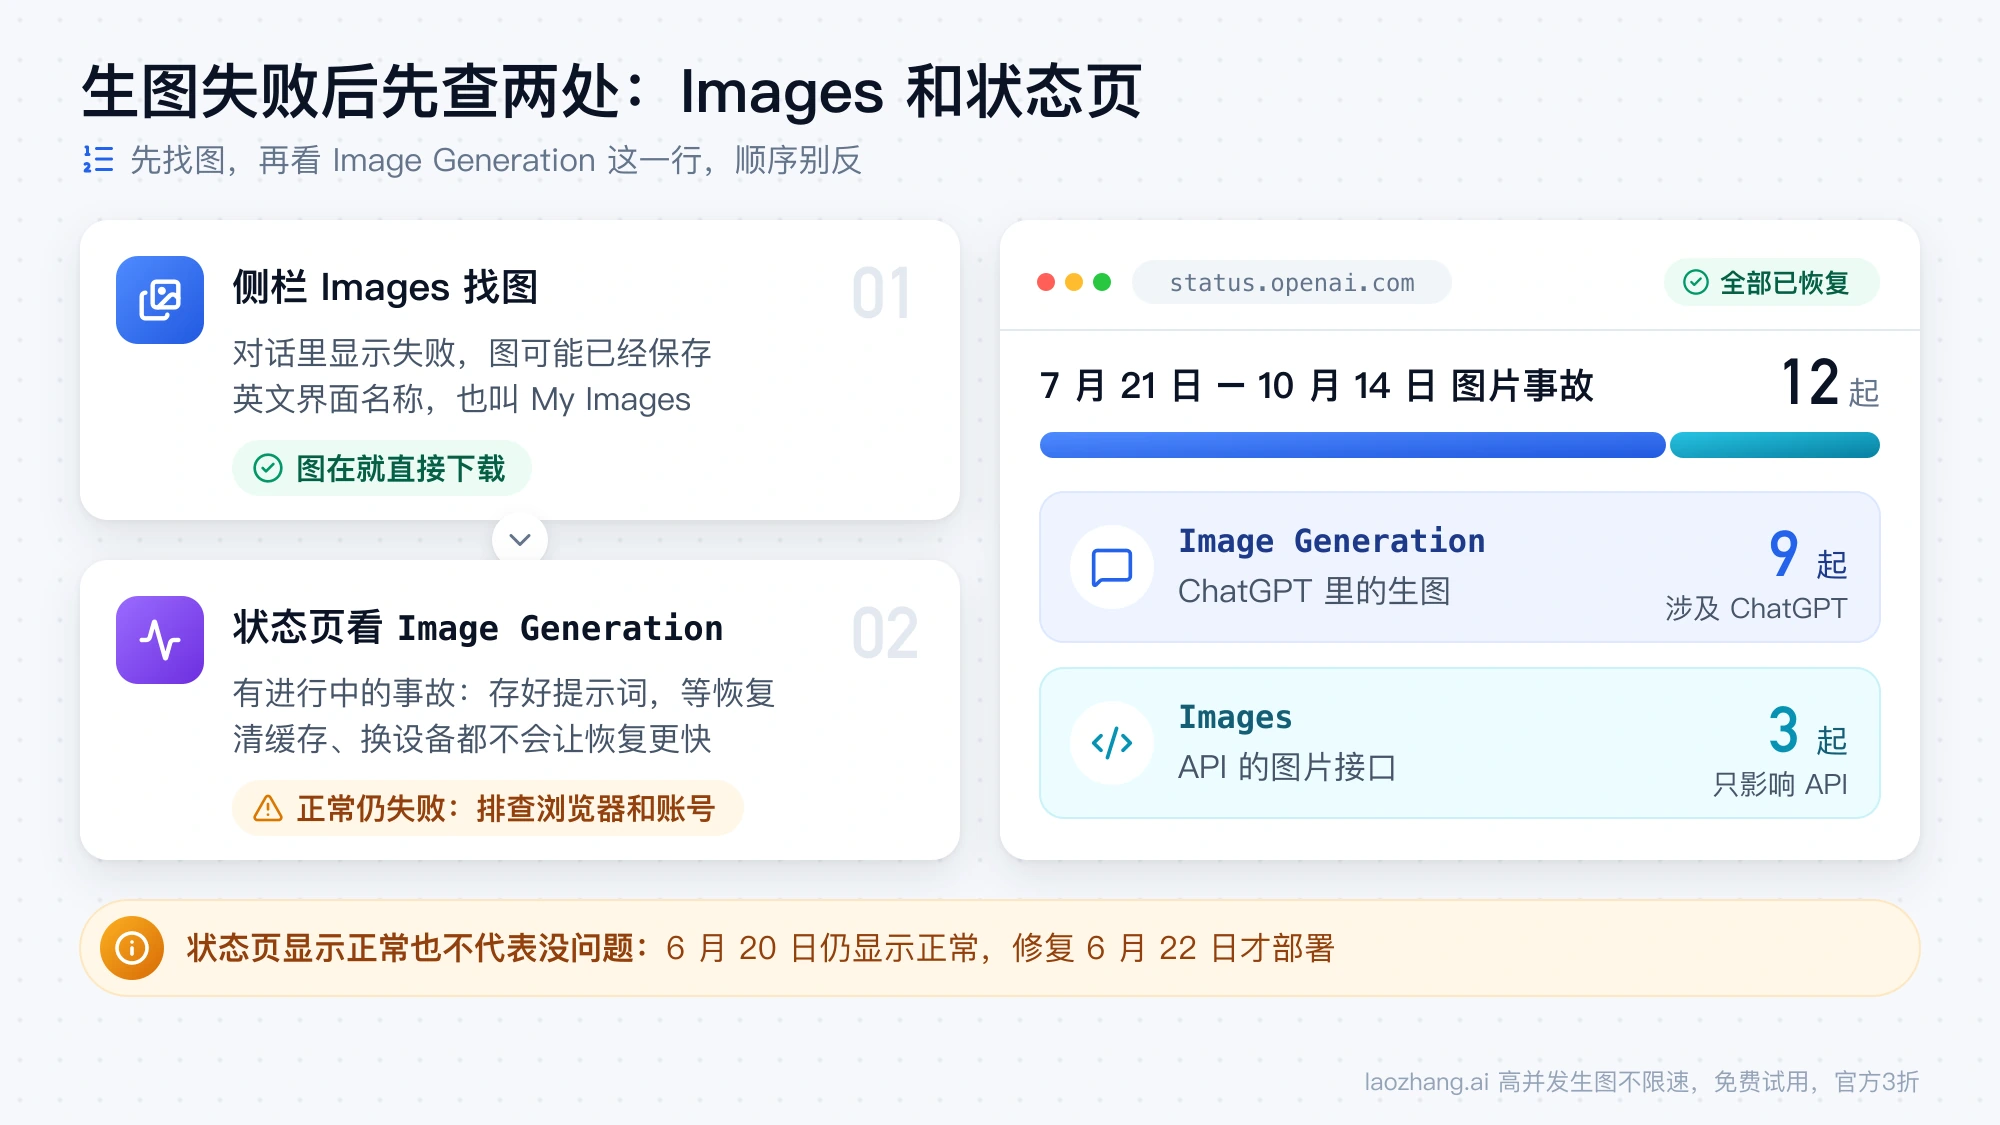This screenshot has width=2000, height=1125.
Task: Click the orange info icon in the bottom banner
Action: click(132, 948)
